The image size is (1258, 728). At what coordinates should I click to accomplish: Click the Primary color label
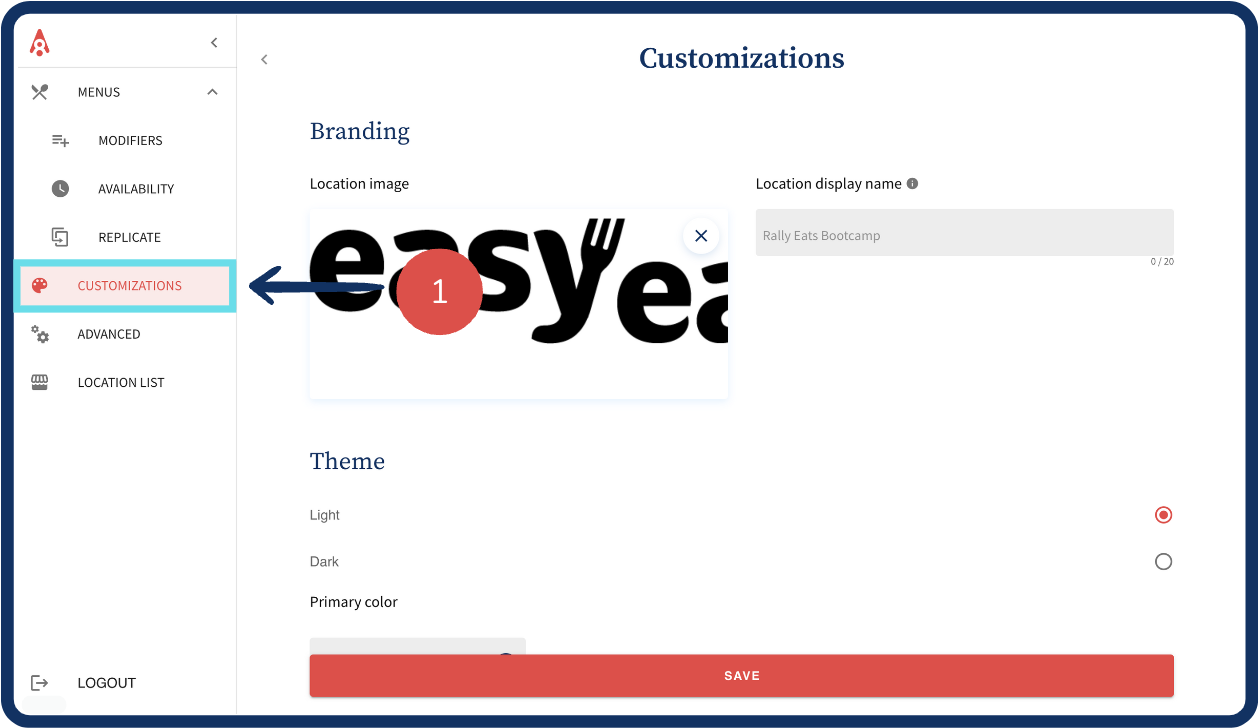point(353,602)
